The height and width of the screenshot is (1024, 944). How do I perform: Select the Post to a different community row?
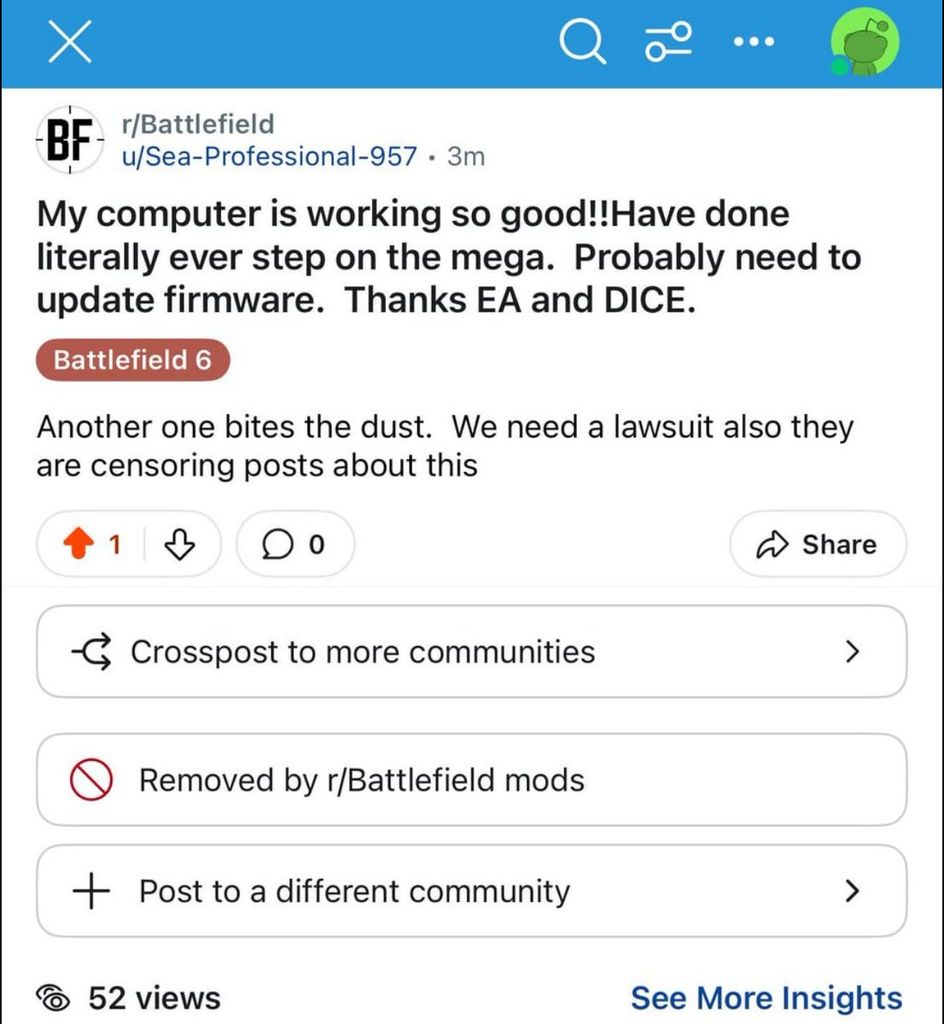(400, 890)
